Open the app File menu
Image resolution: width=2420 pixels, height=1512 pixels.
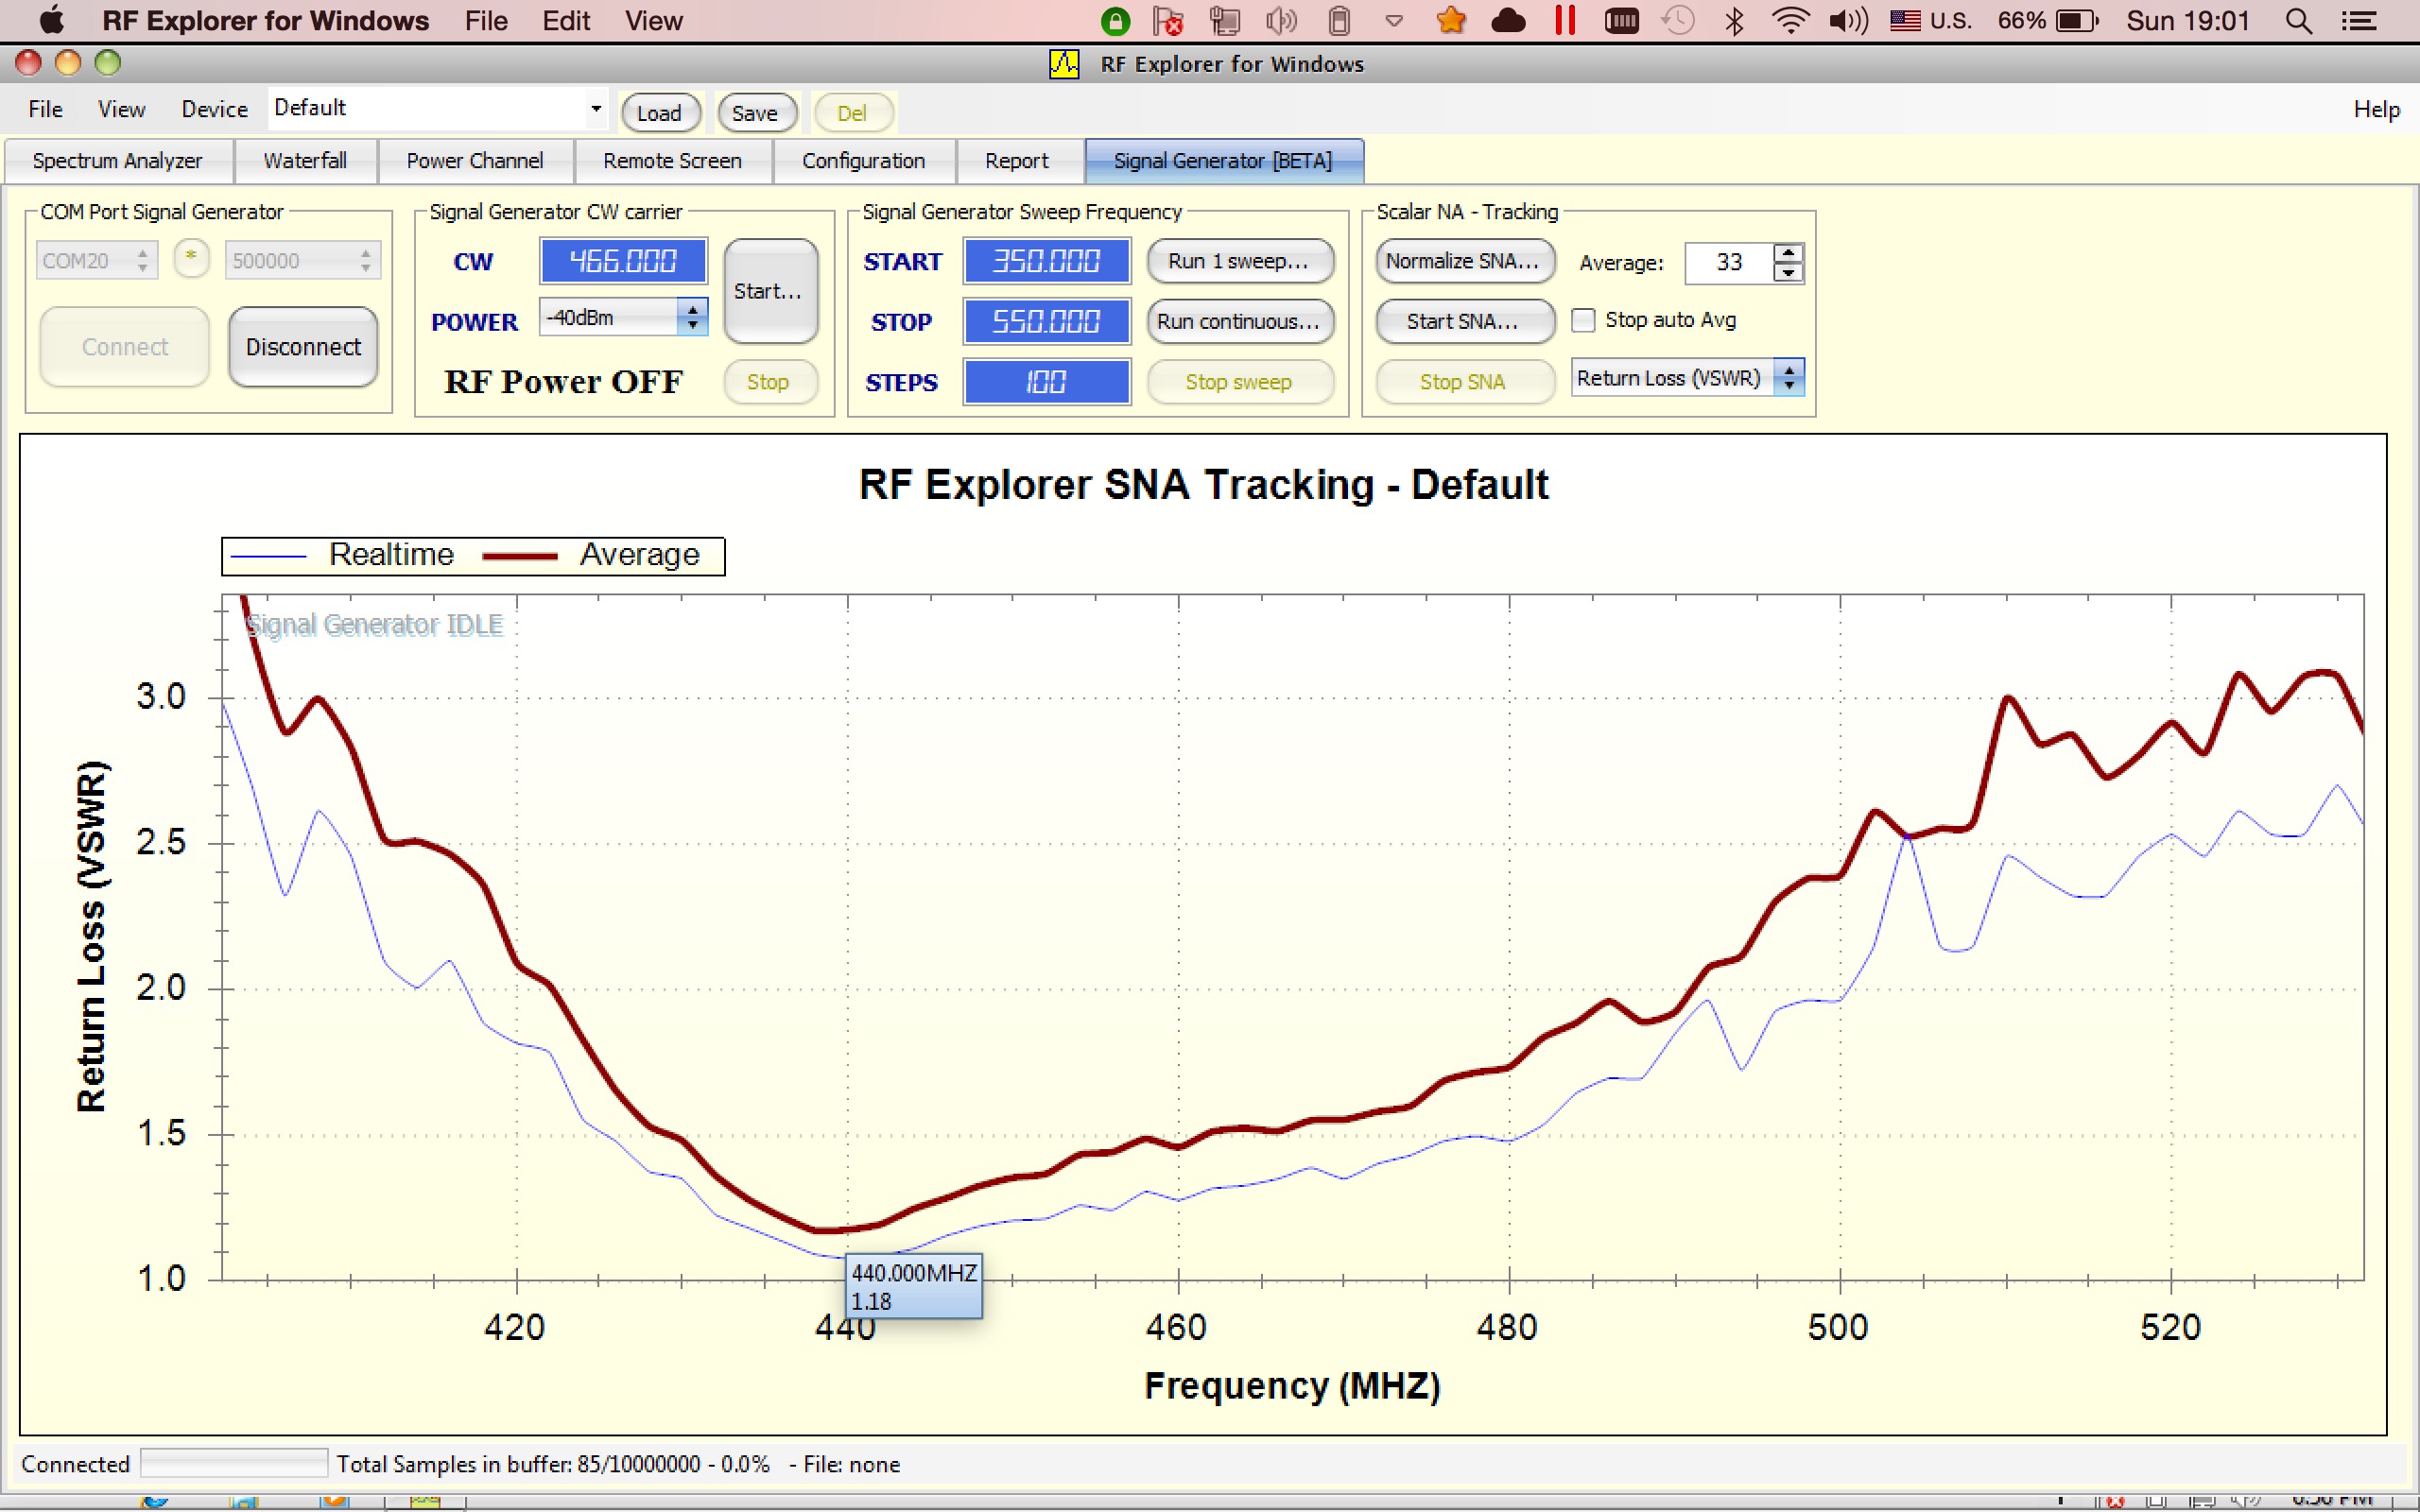tap(45, 109)
